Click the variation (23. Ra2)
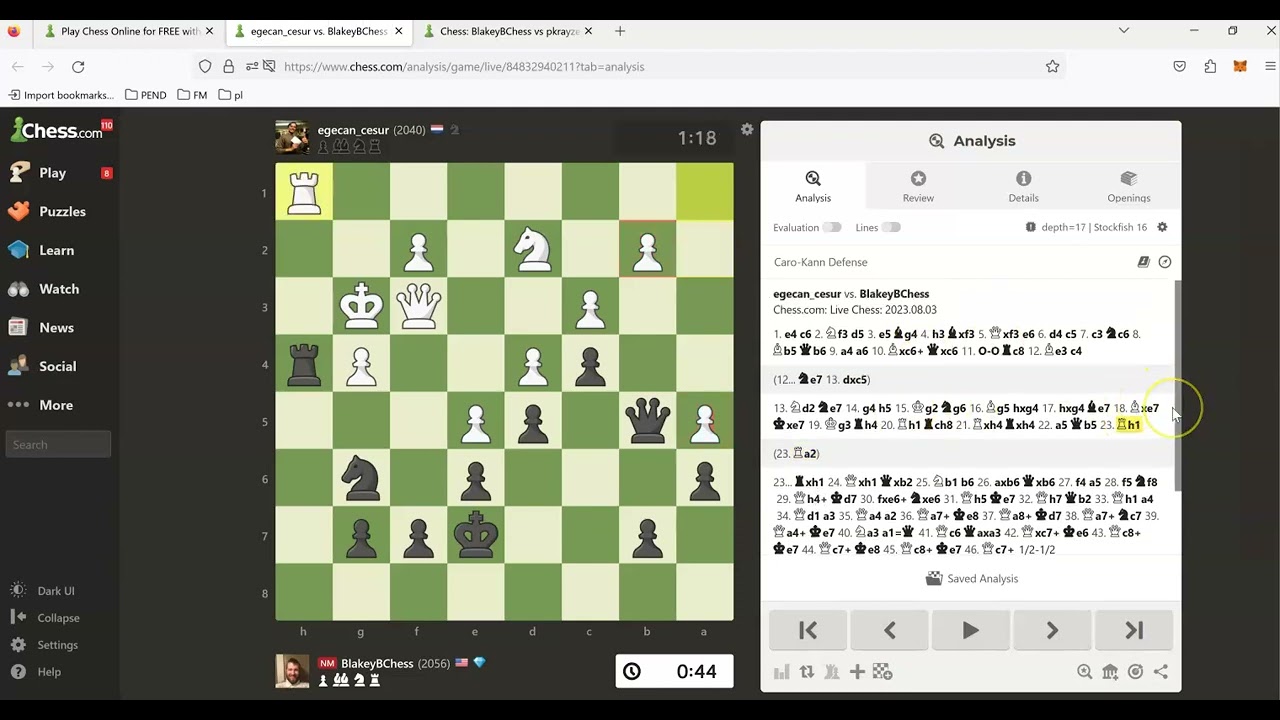 tap(796, 454)
